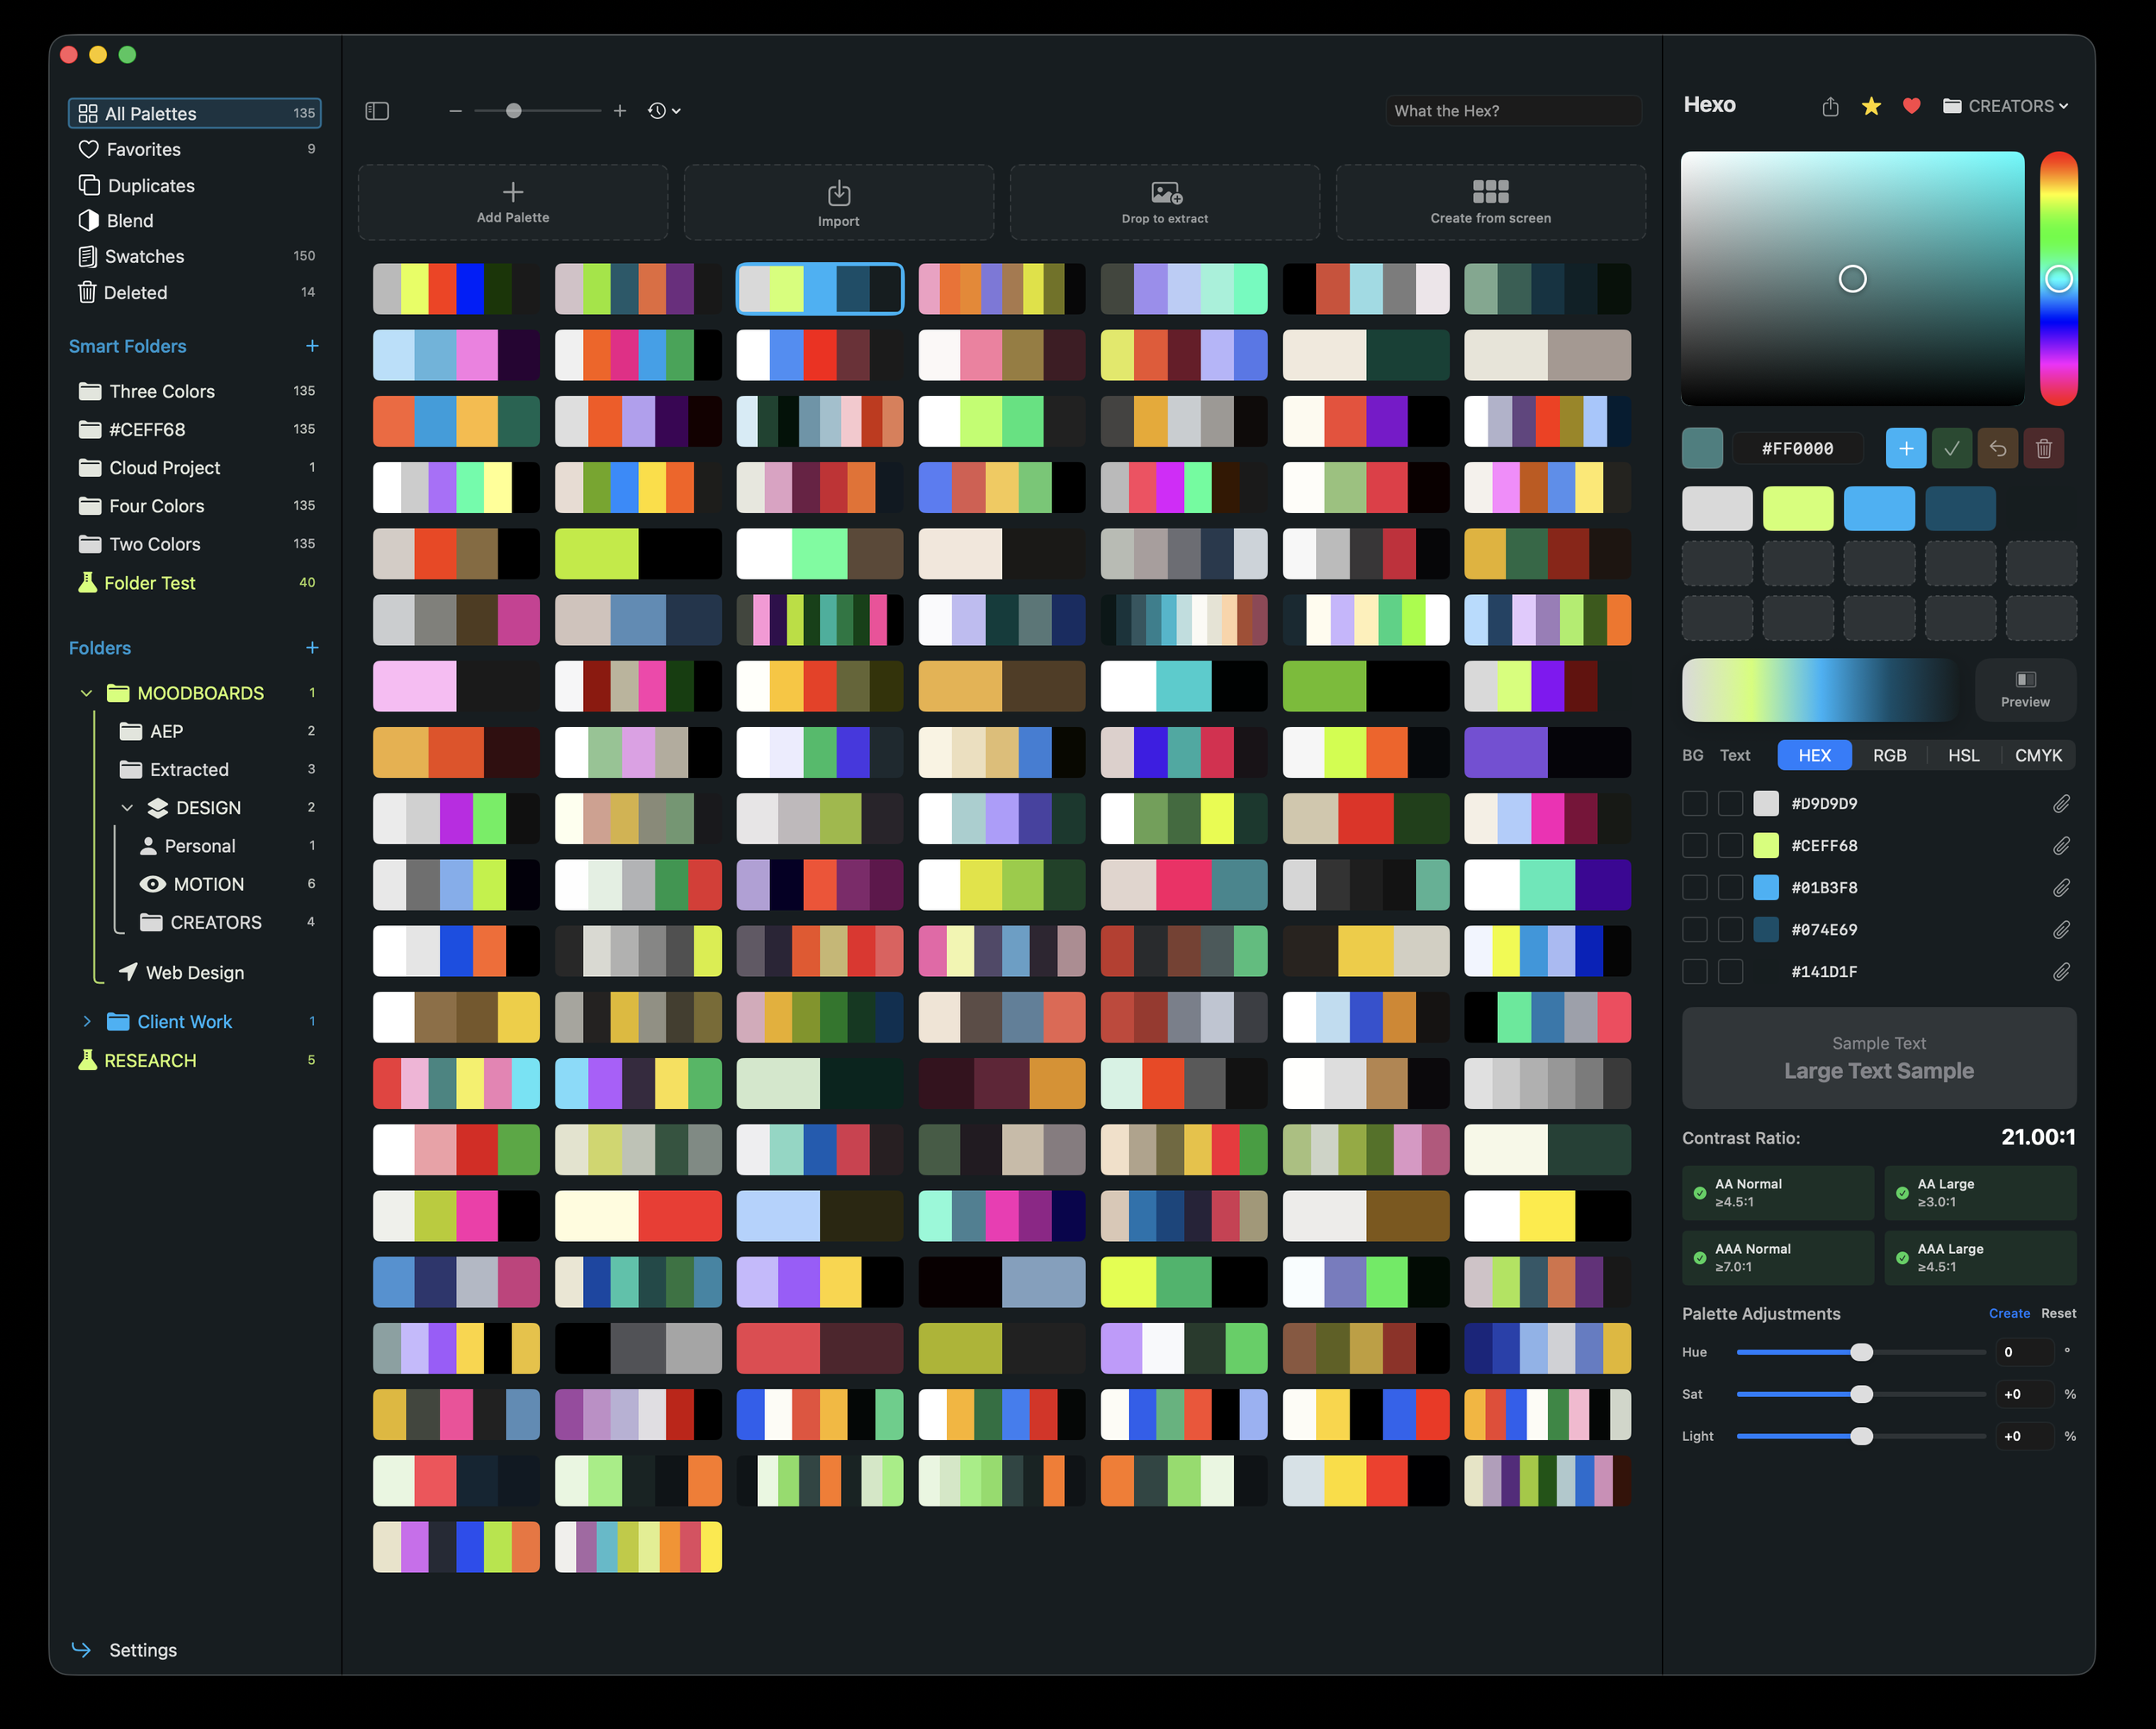
Task: Click the red trash delete color icon
Action: [2043, 449]
